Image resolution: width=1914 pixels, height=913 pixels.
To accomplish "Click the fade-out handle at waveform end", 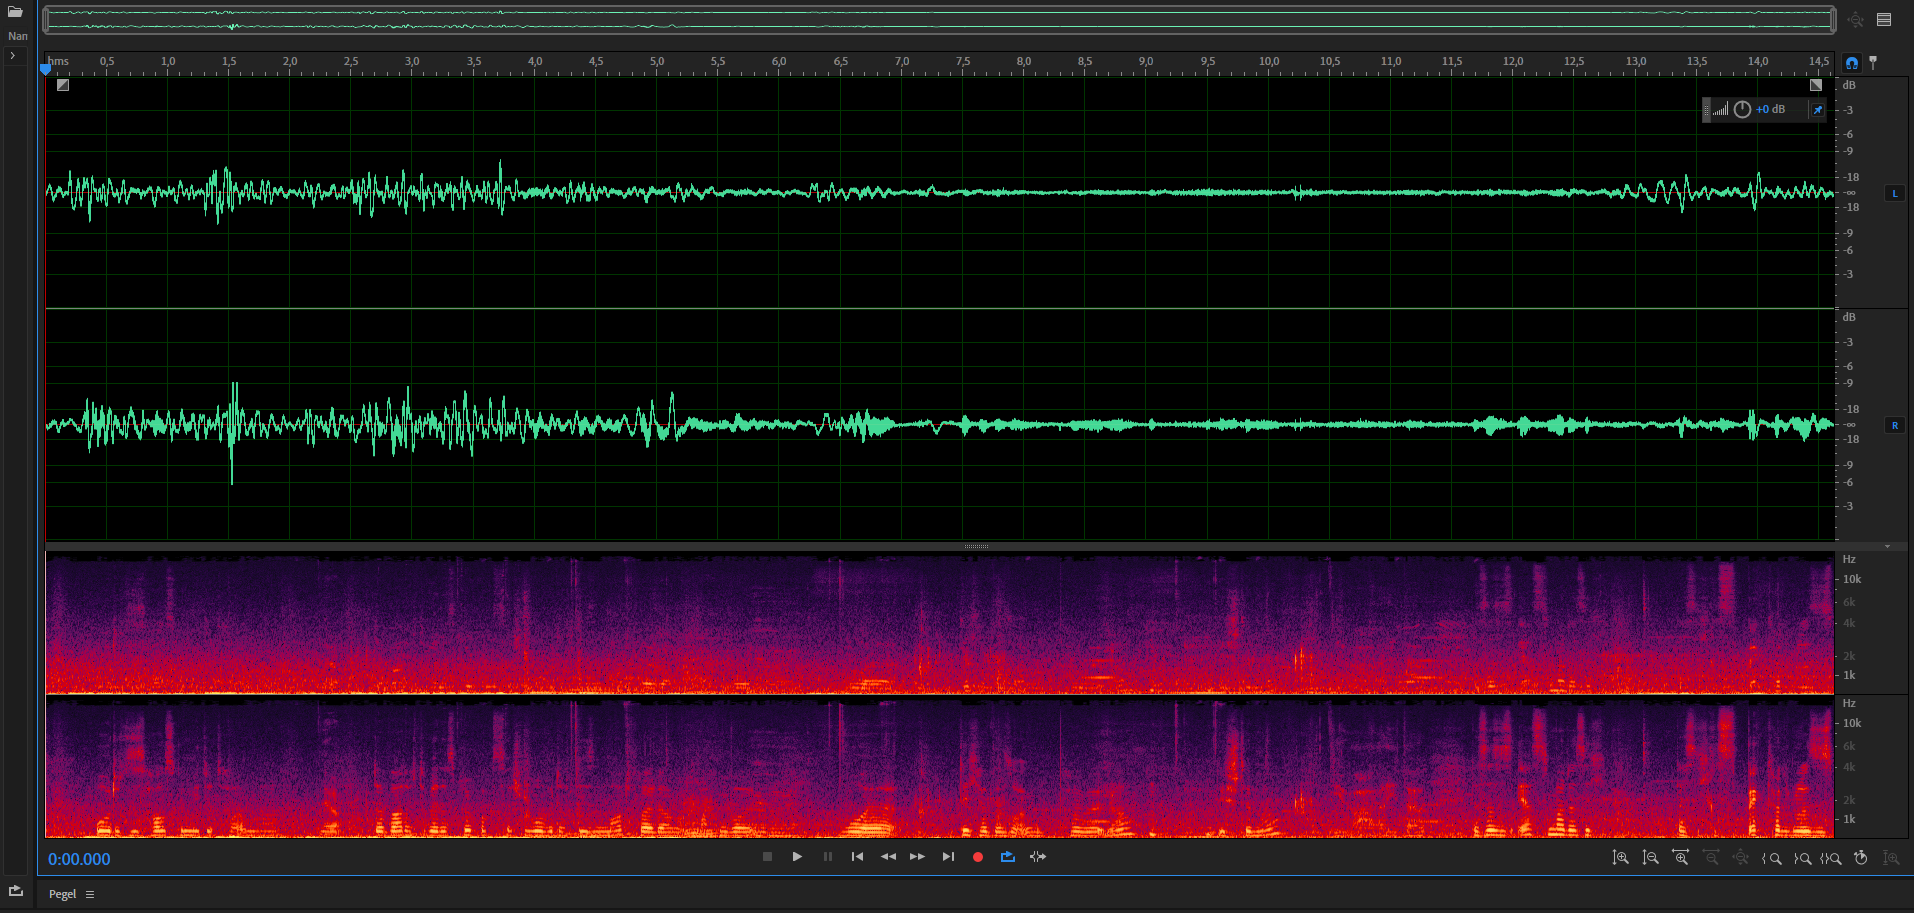I will tap(1816, 85).
